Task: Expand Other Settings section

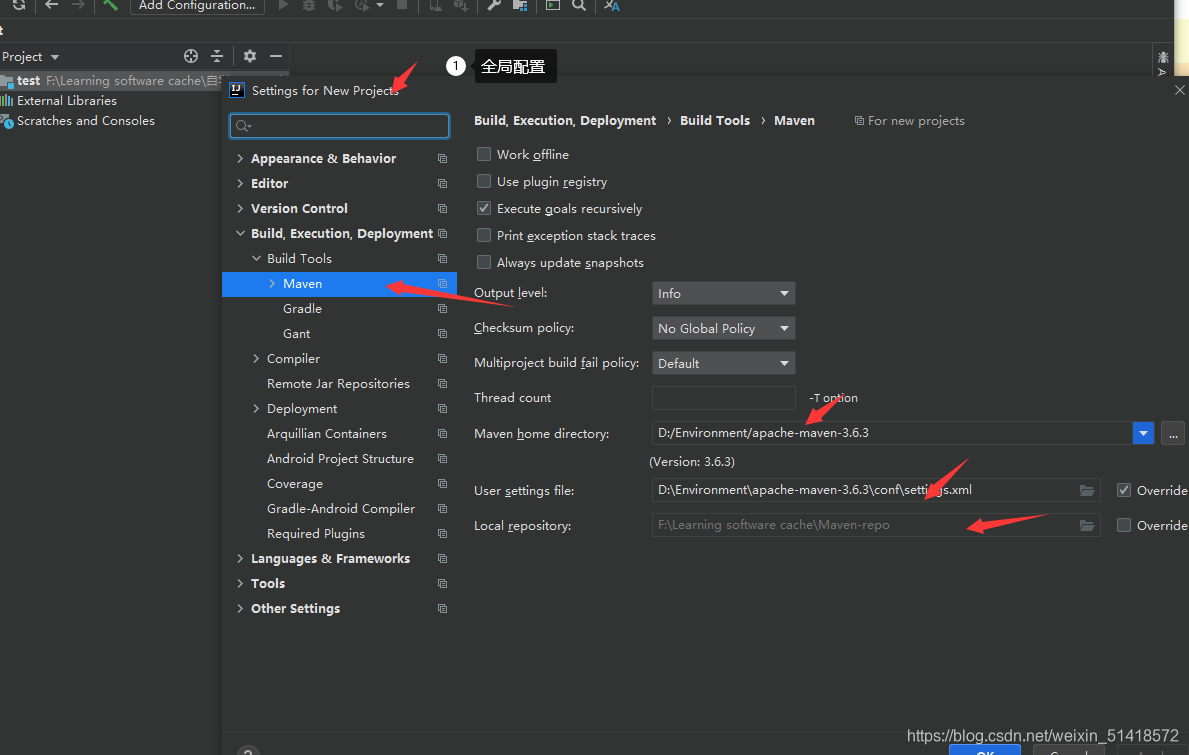Action: pyautogui.click(x=240, y=609)
